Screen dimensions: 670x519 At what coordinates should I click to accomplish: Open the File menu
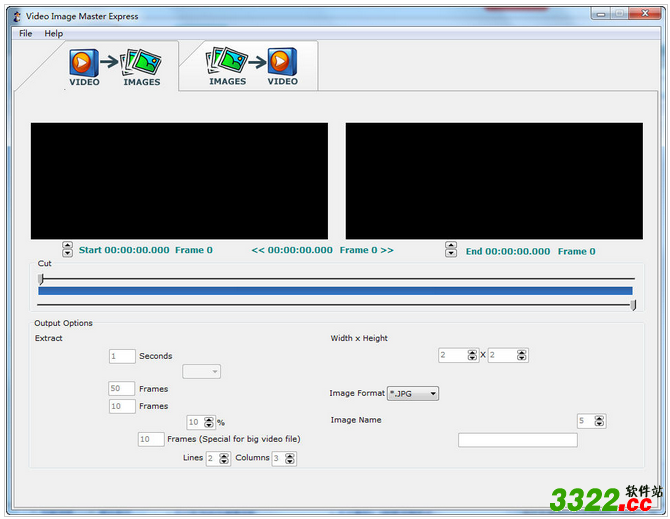(x=26, y=33)
